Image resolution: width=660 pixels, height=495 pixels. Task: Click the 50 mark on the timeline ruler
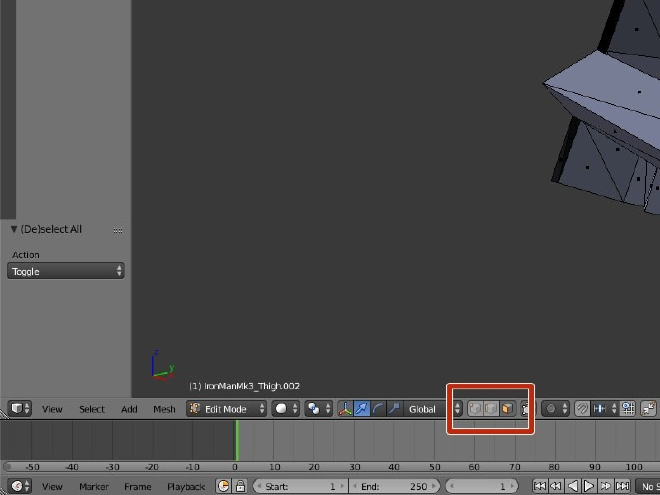(x=434, y=467)
